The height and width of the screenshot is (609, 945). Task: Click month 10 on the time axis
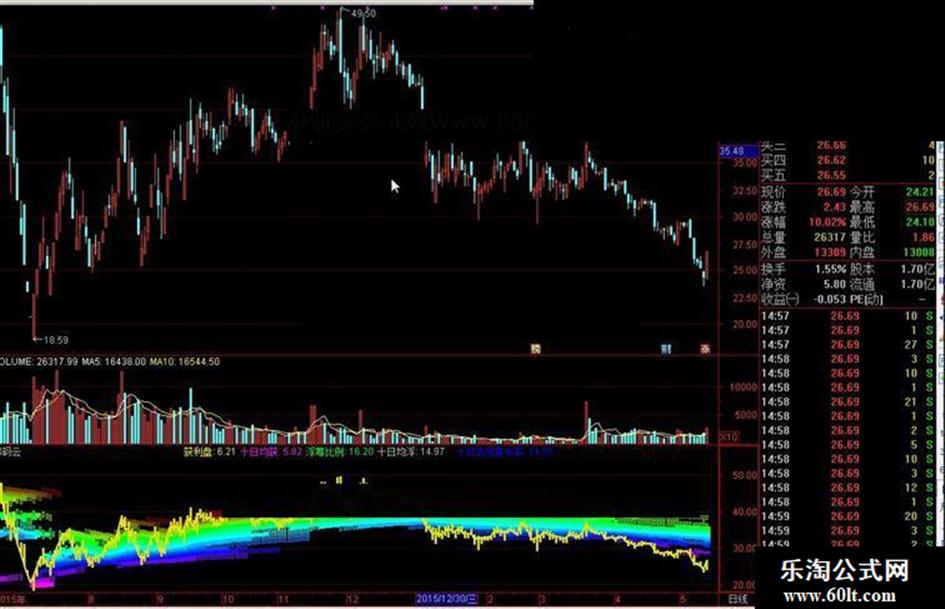(x=228, y=599)
